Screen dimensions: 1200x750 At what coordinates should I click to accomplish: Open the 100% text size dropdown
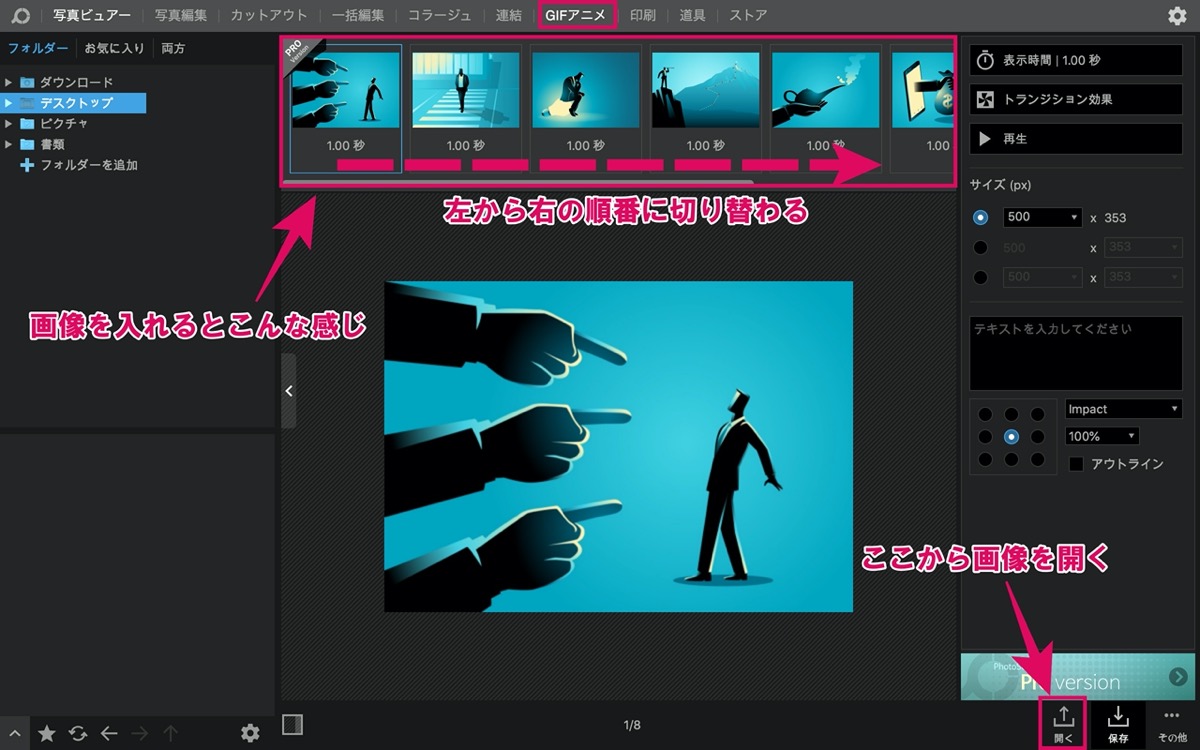point(1102,436)
